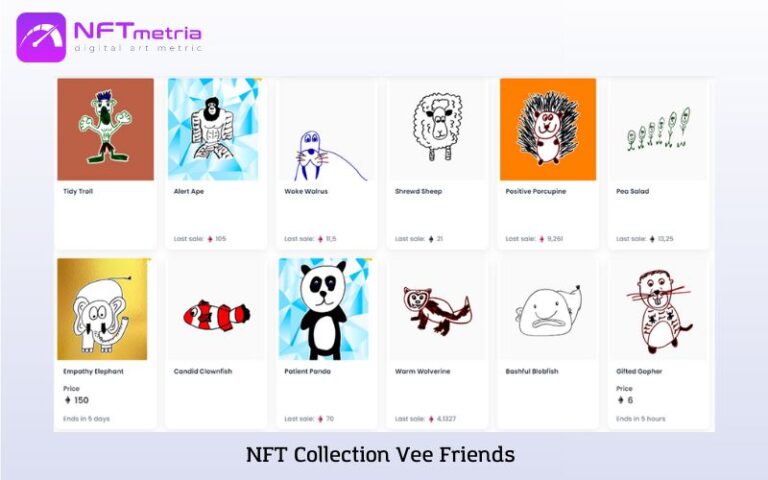Viewport: 768px width, 480px height.
Task: Open the Candid Clownfish artwork
Action: coord(216,309)
